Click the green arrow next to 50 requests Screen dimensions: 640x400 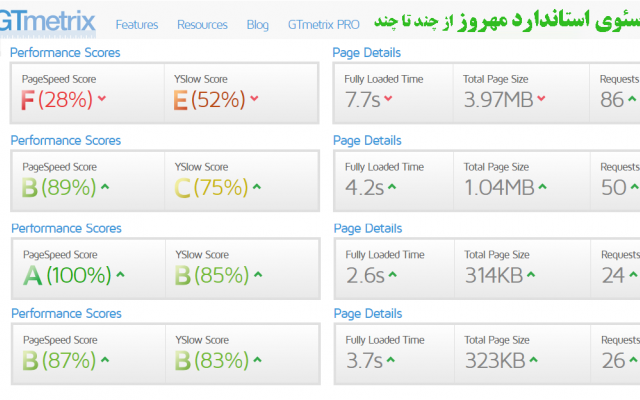click(634, 187)
